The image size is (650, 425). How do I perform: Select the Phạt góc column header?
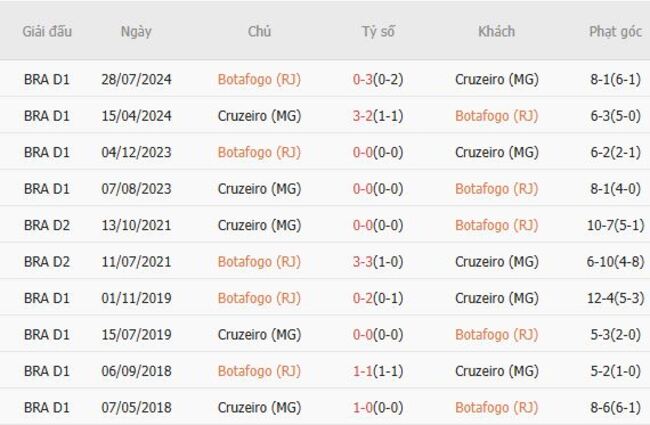click(615, 31)
